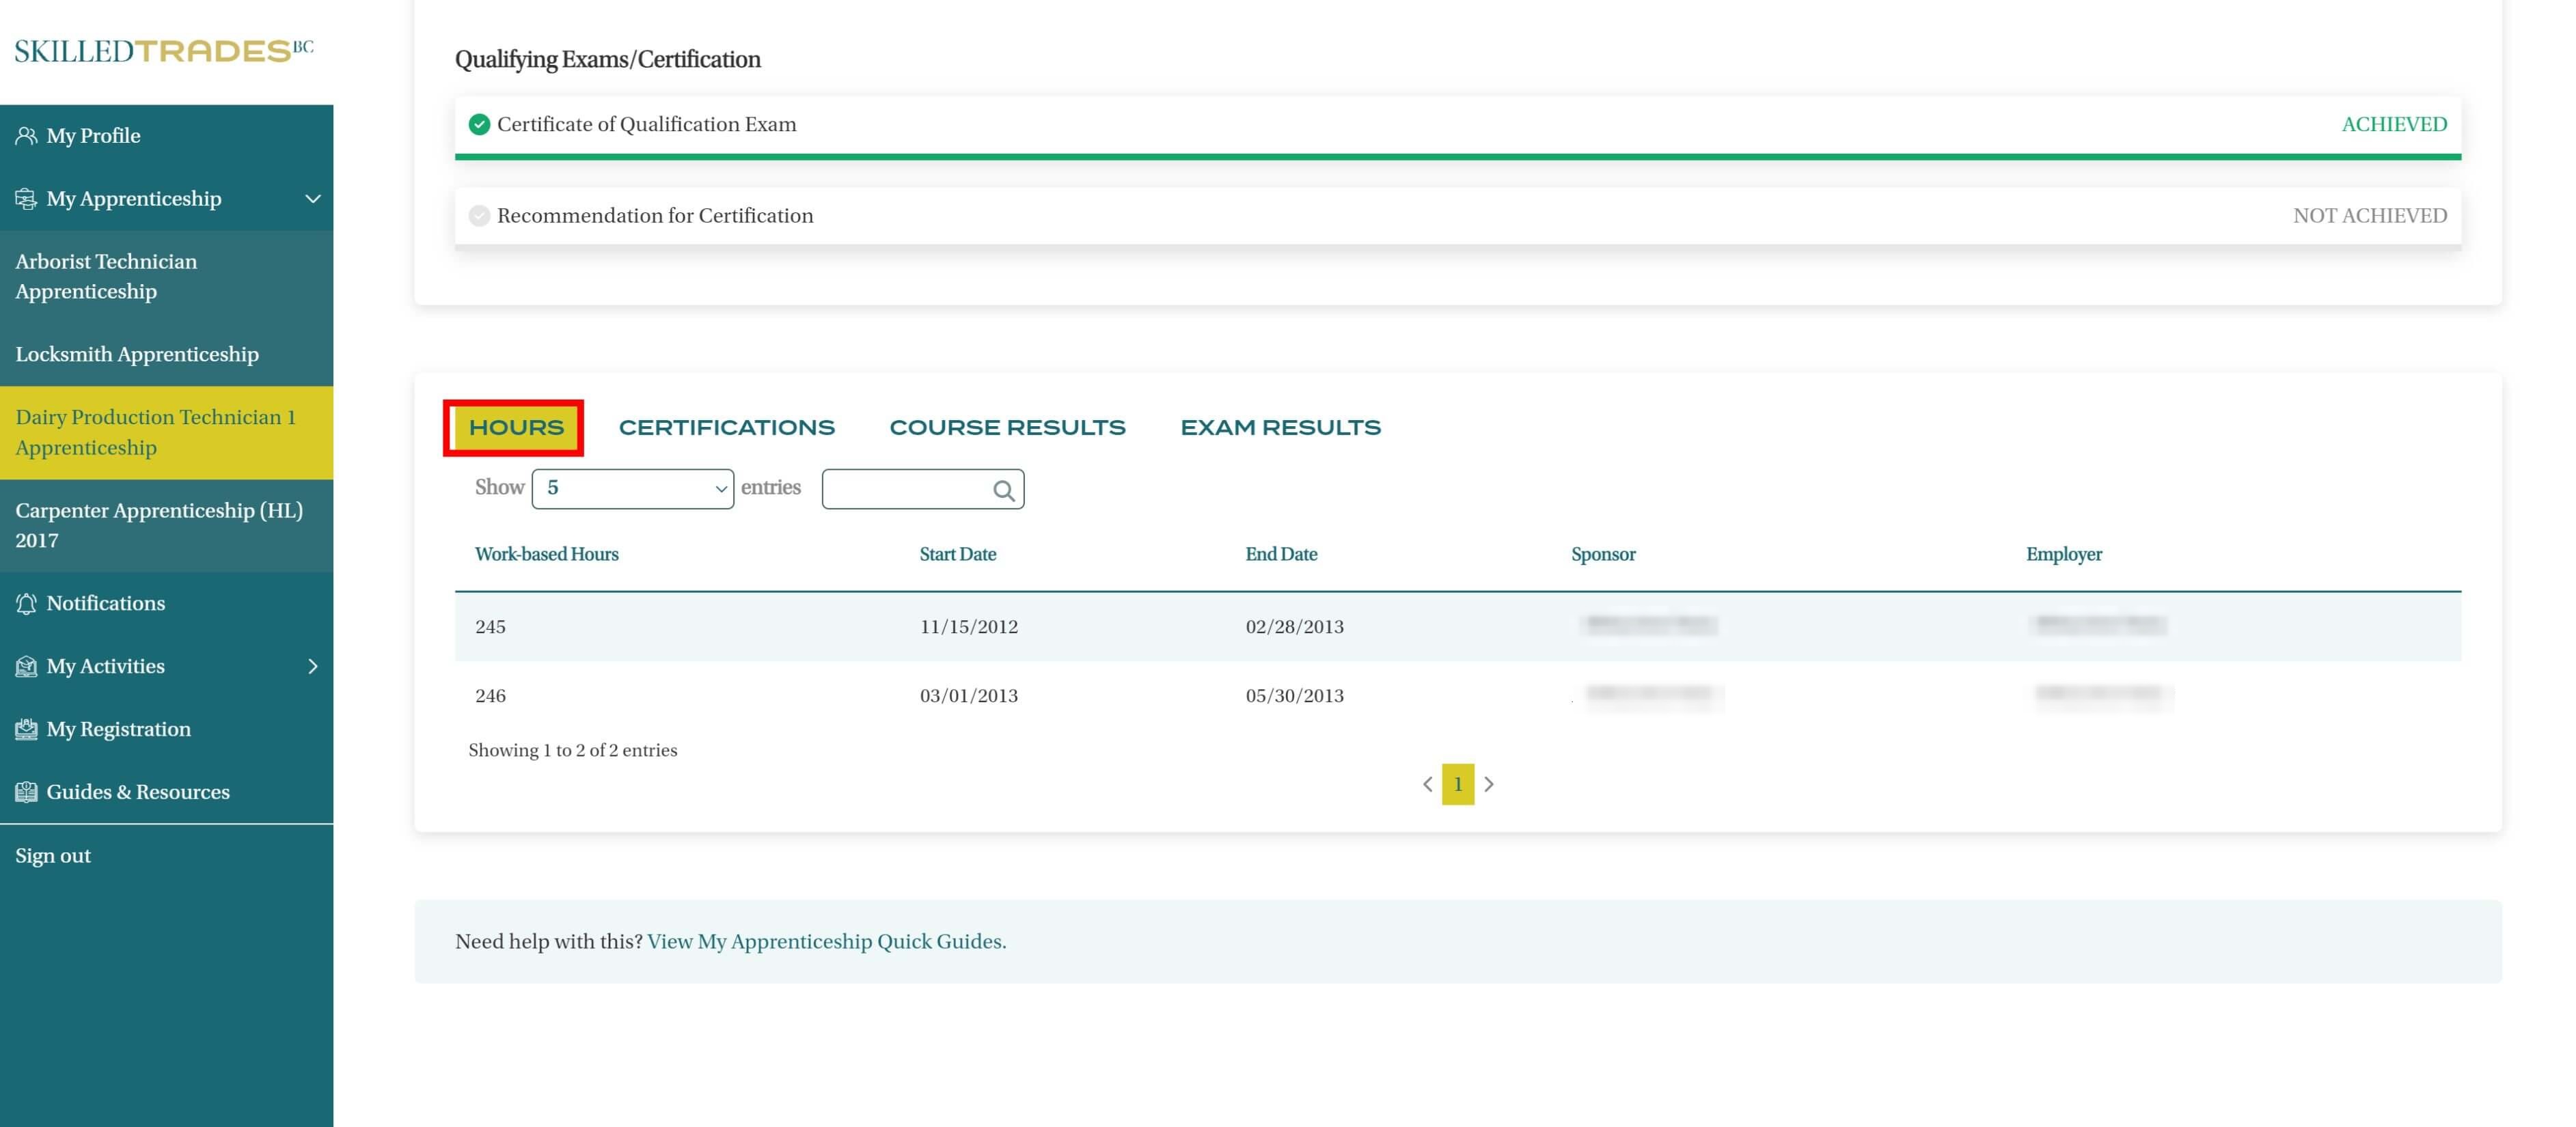Click the Guides & Resources book icon

(x=26, y=793)
